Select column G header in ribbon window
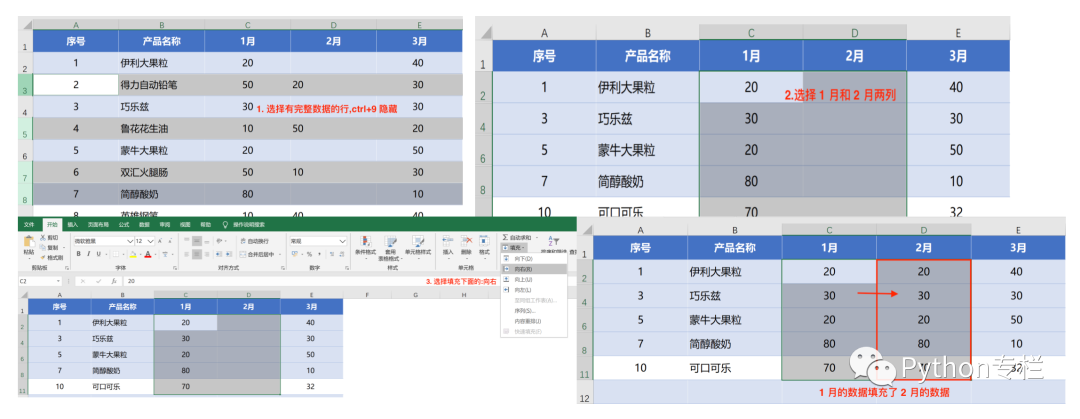Viewport: 1080px width, 419px height. click(x=415, y=295)
